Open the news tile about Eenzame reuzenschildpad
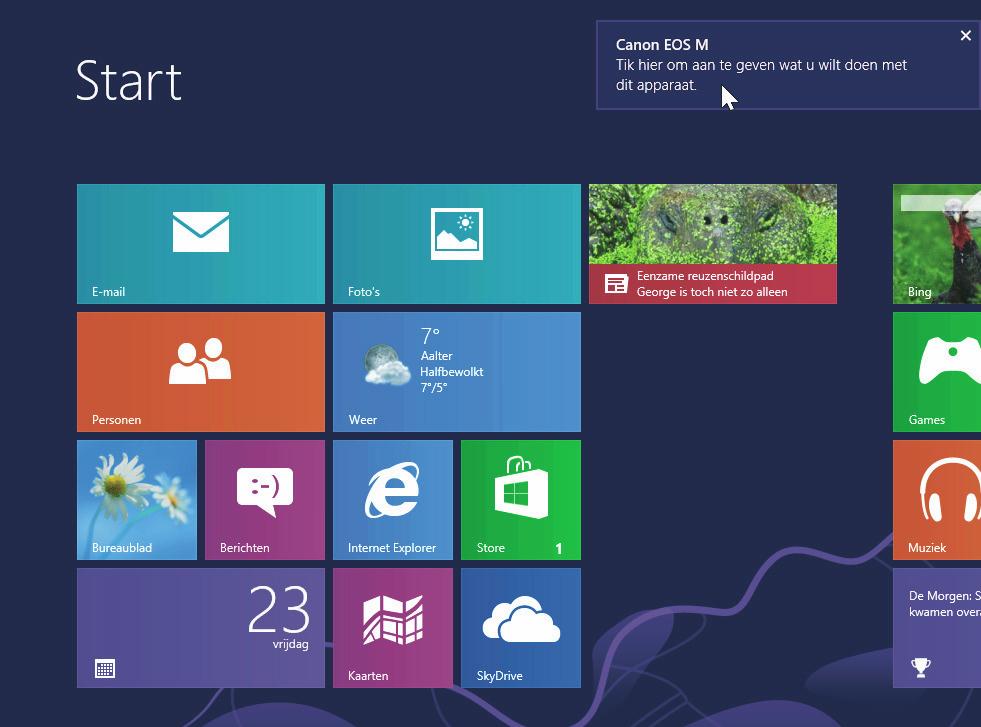Screen dimensions: 981x727 click(713, 244)
